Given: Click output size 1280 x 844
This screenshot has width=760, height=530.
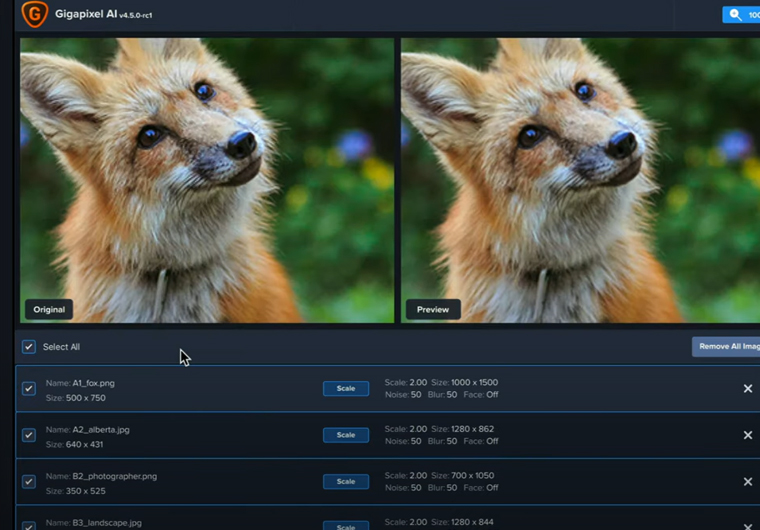Looking at the screenshot, I should (x=473, y=522).
